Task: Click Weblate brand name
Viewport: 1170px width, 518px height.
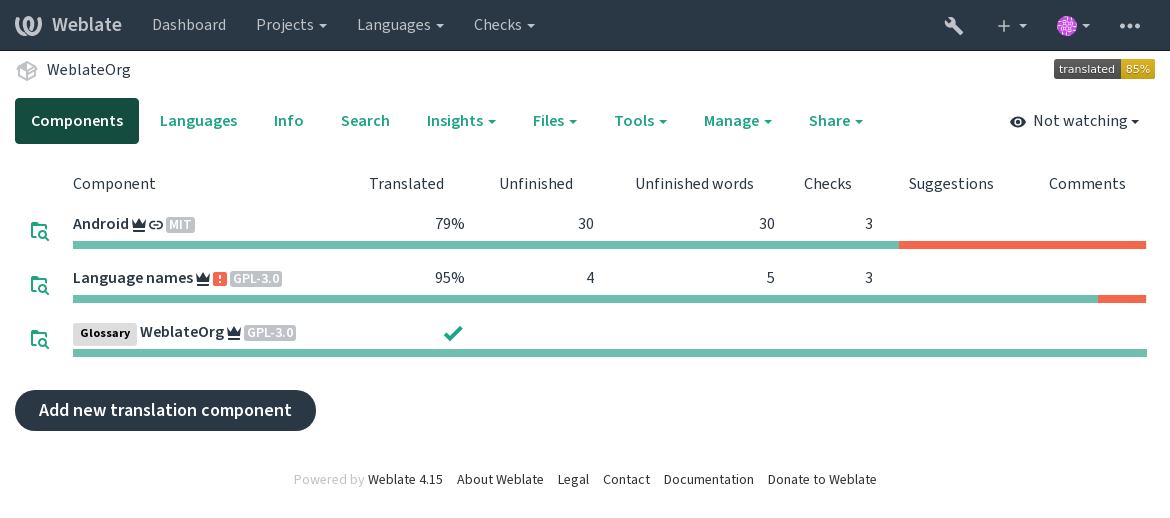Action: point(87,25)
